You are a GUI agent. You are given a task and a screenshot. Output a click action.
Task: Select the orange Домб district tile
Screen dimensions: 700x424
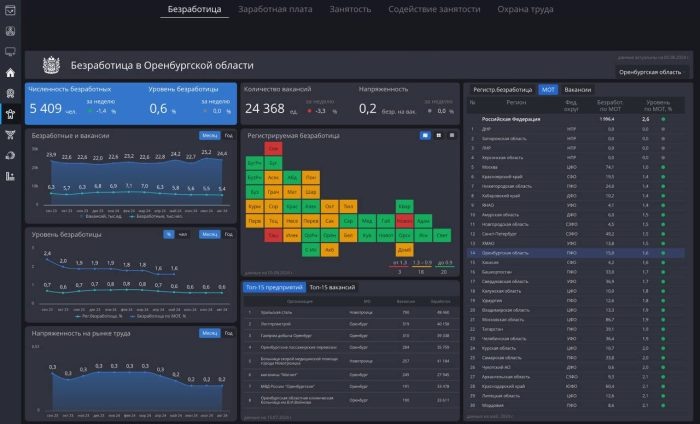pos(404,250)
